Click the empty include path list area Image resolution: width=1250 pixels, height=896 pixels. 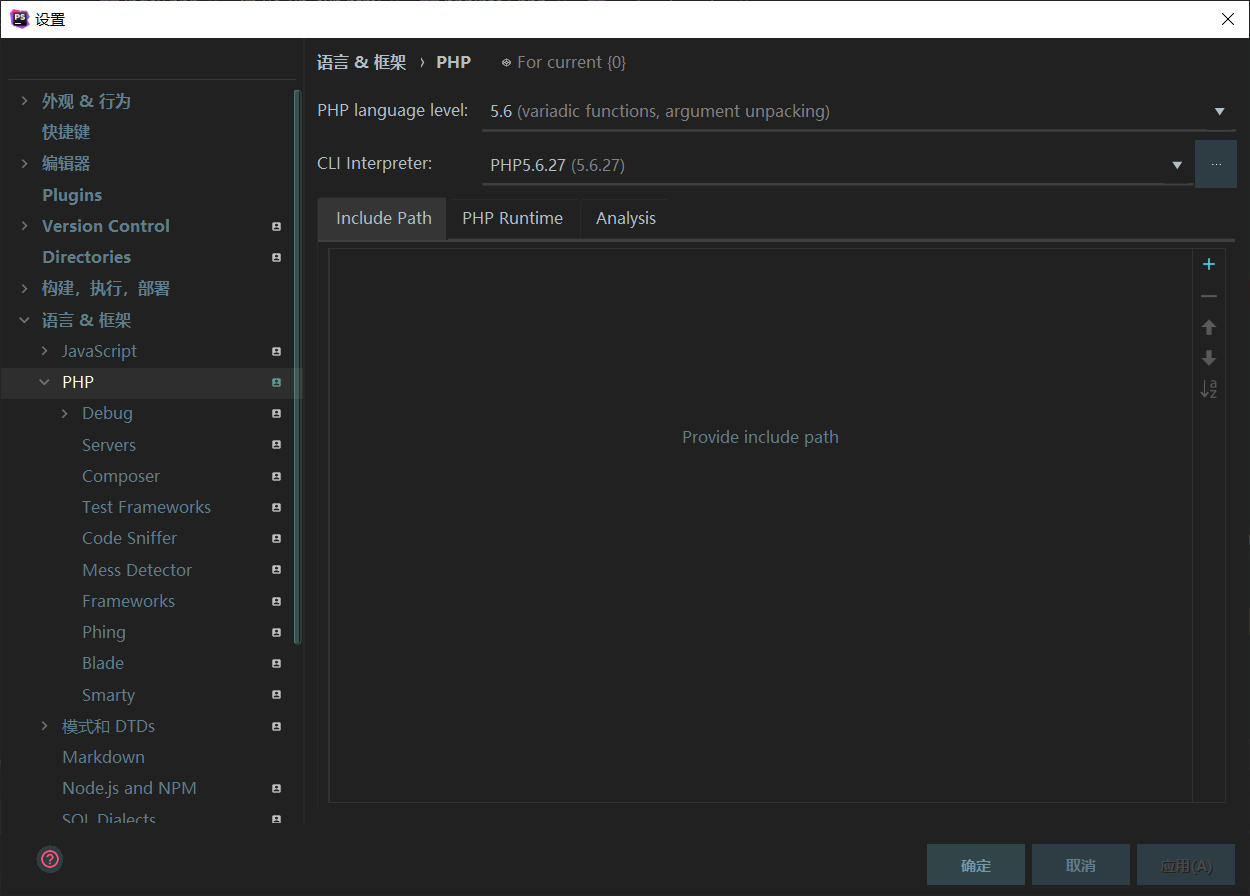pyautogui.click(x=760, y=525)
